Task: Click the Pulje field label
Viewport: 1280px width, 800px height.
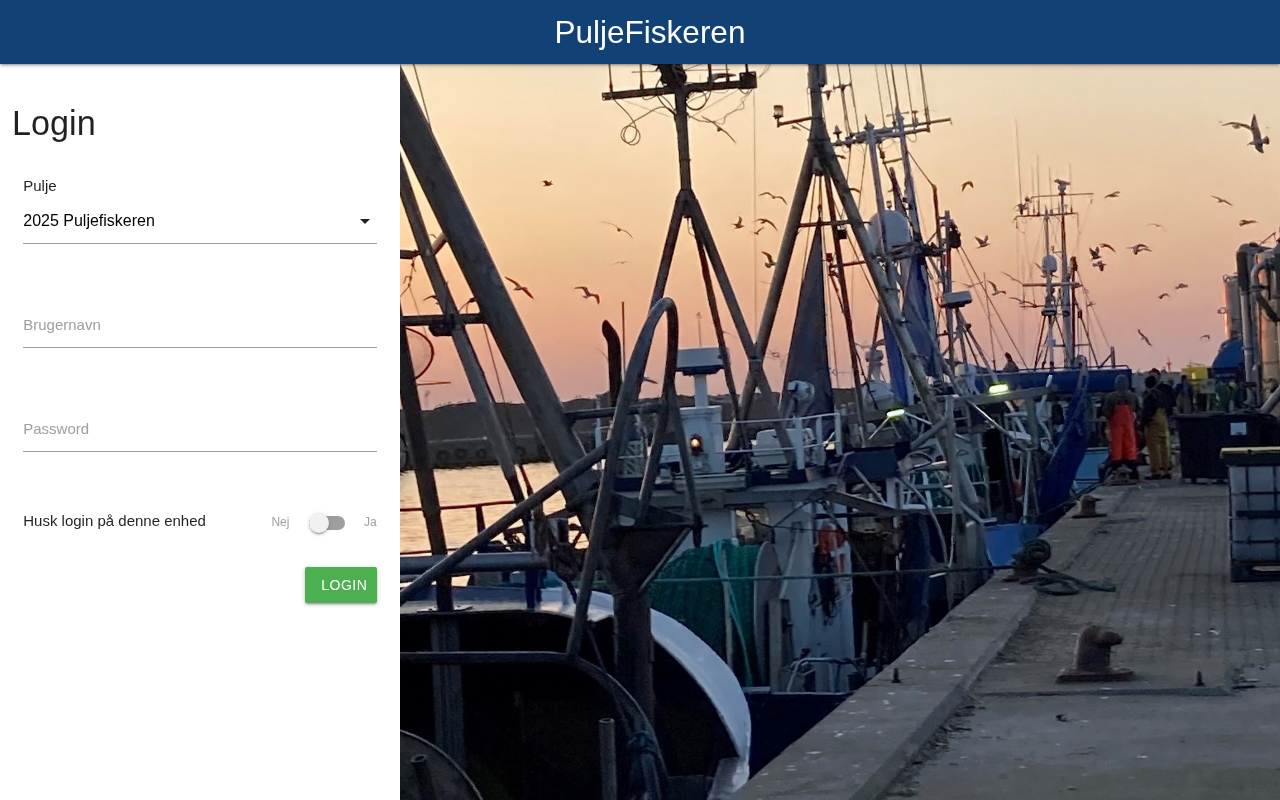Action: tap(40, 186)
